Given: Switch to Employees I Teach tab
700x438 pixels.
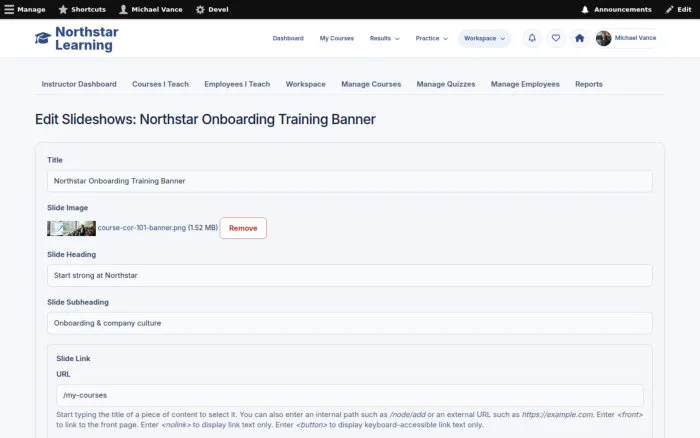Looking at the screenshot, I should [x=237, y=84].
